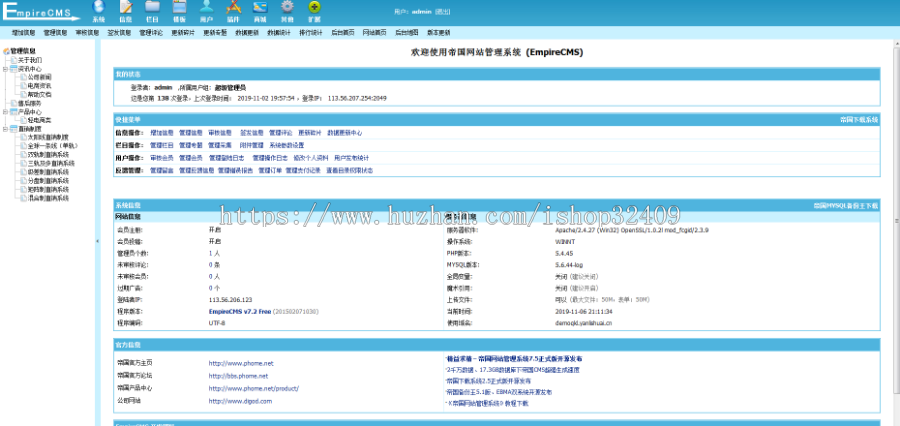Open 管理评论 in the submenu bar
Viewport: 900px width, 426px height.
coord(151,33)
